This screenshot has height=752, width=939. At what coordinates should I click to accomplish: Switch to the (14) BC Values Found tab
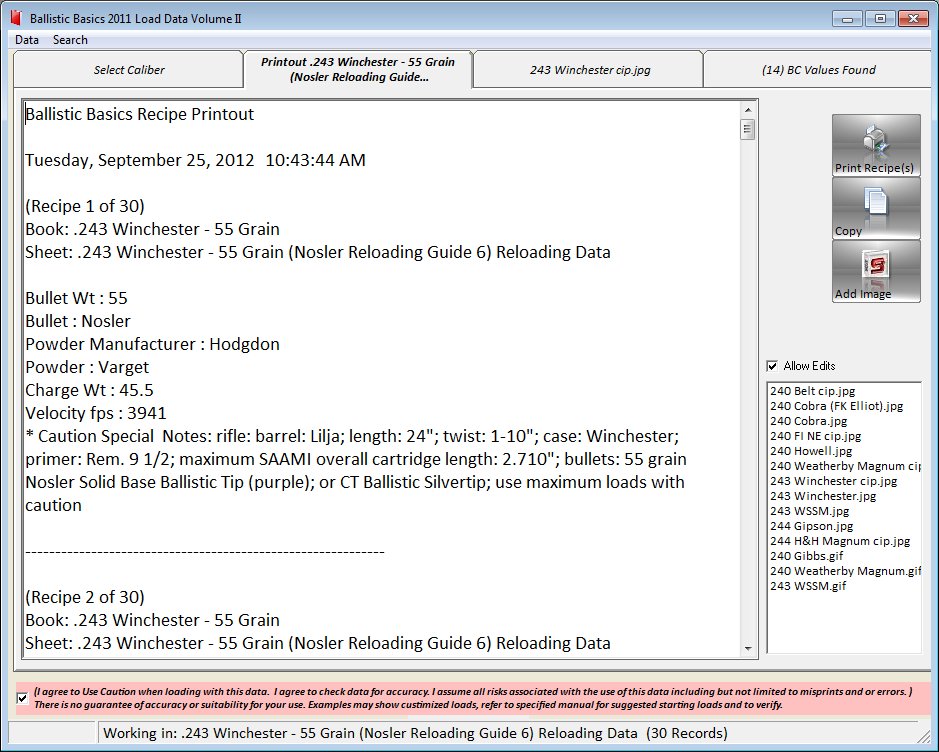[818, 70]
